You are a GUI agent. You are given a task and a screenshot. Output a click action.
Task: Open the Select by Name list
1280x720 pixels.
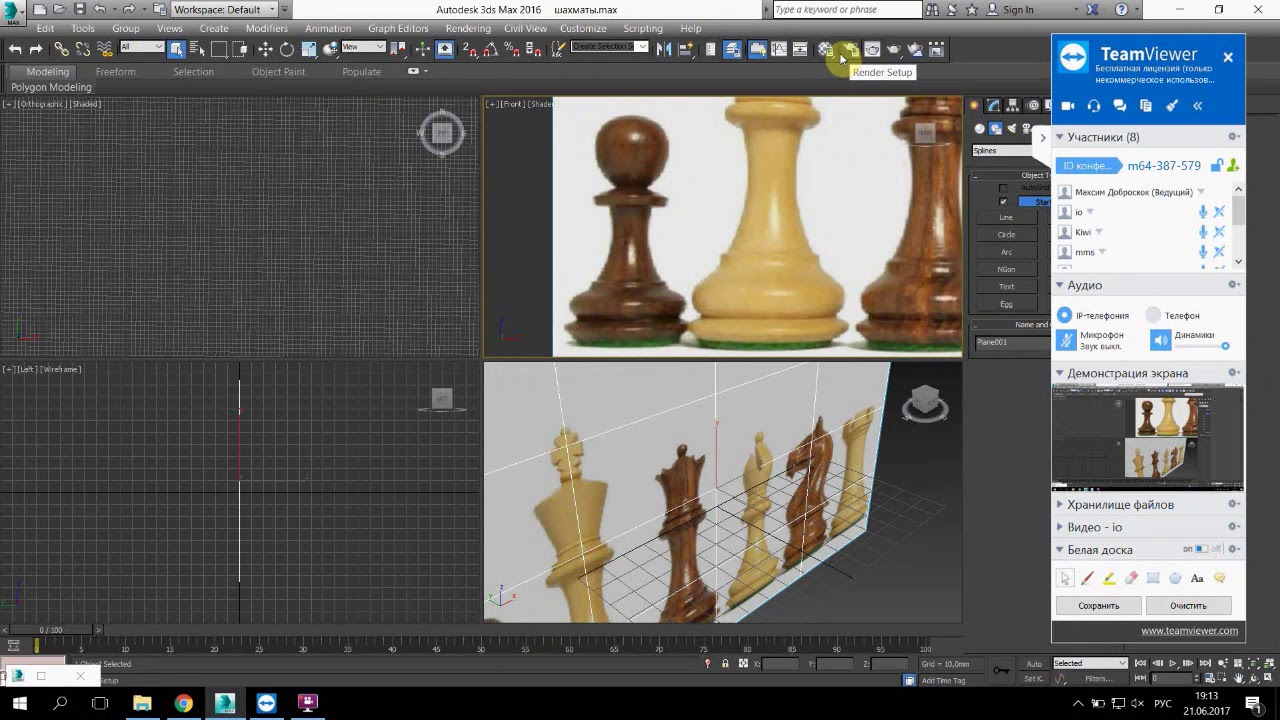click(x=197, y=49)
